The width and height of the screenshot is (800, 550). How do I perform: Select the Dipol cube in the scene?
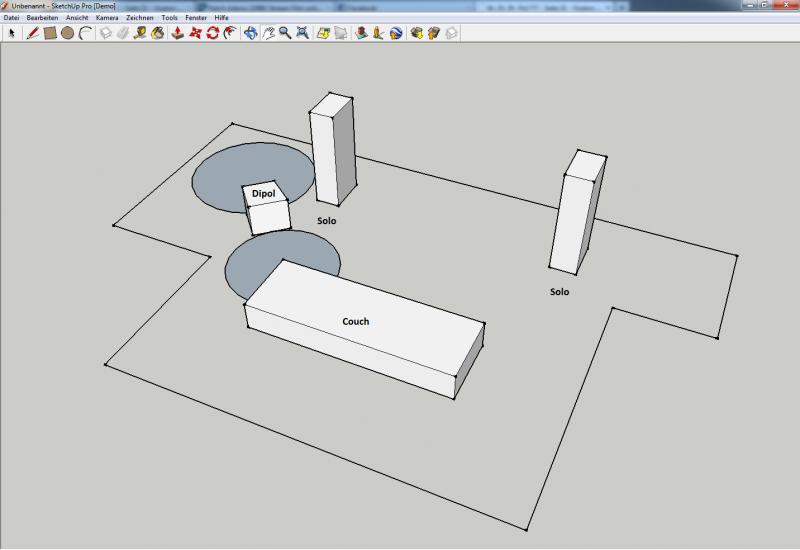point(267,211)
